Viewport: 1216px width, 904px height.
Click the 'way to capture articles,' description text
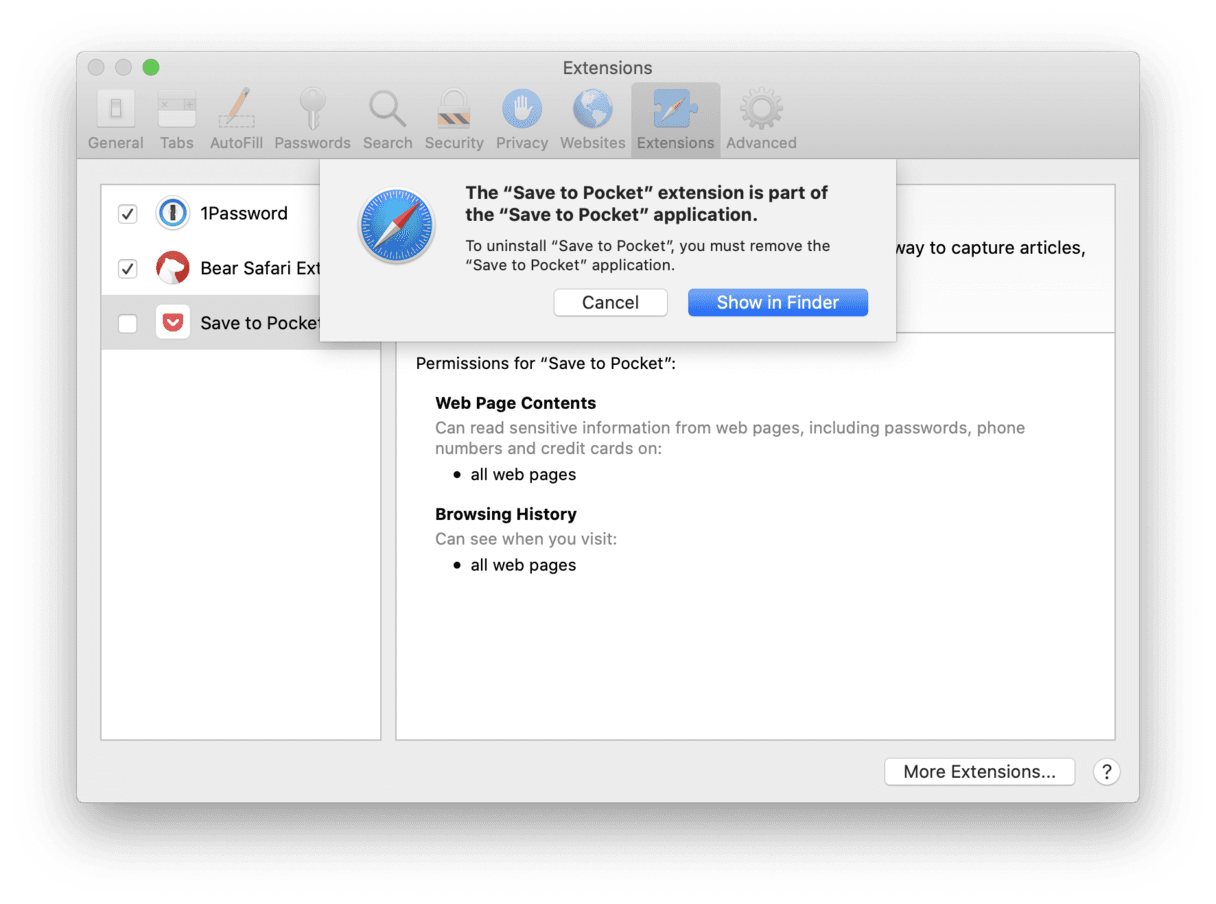pos(990,248)
